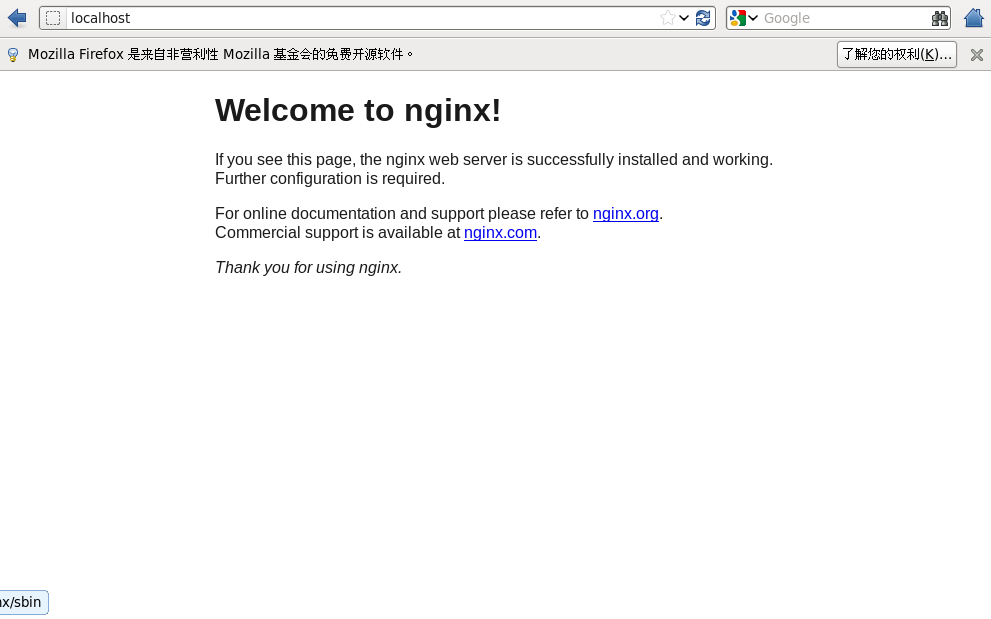The width and height of the screenshot is (991, 619).
Task: Open the nginx.com link
Action: [500, 233]
